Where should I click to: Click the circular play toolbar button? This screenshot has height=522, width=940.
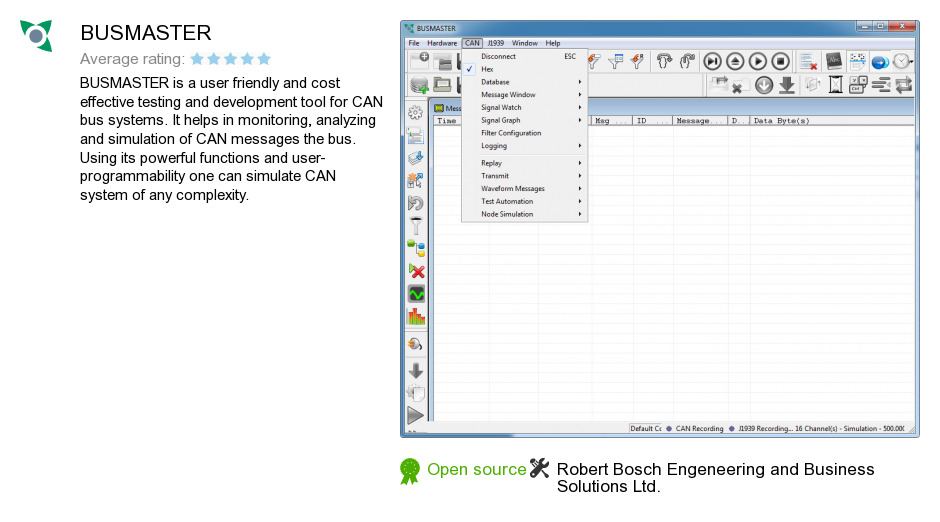click(x=758, y=61)
